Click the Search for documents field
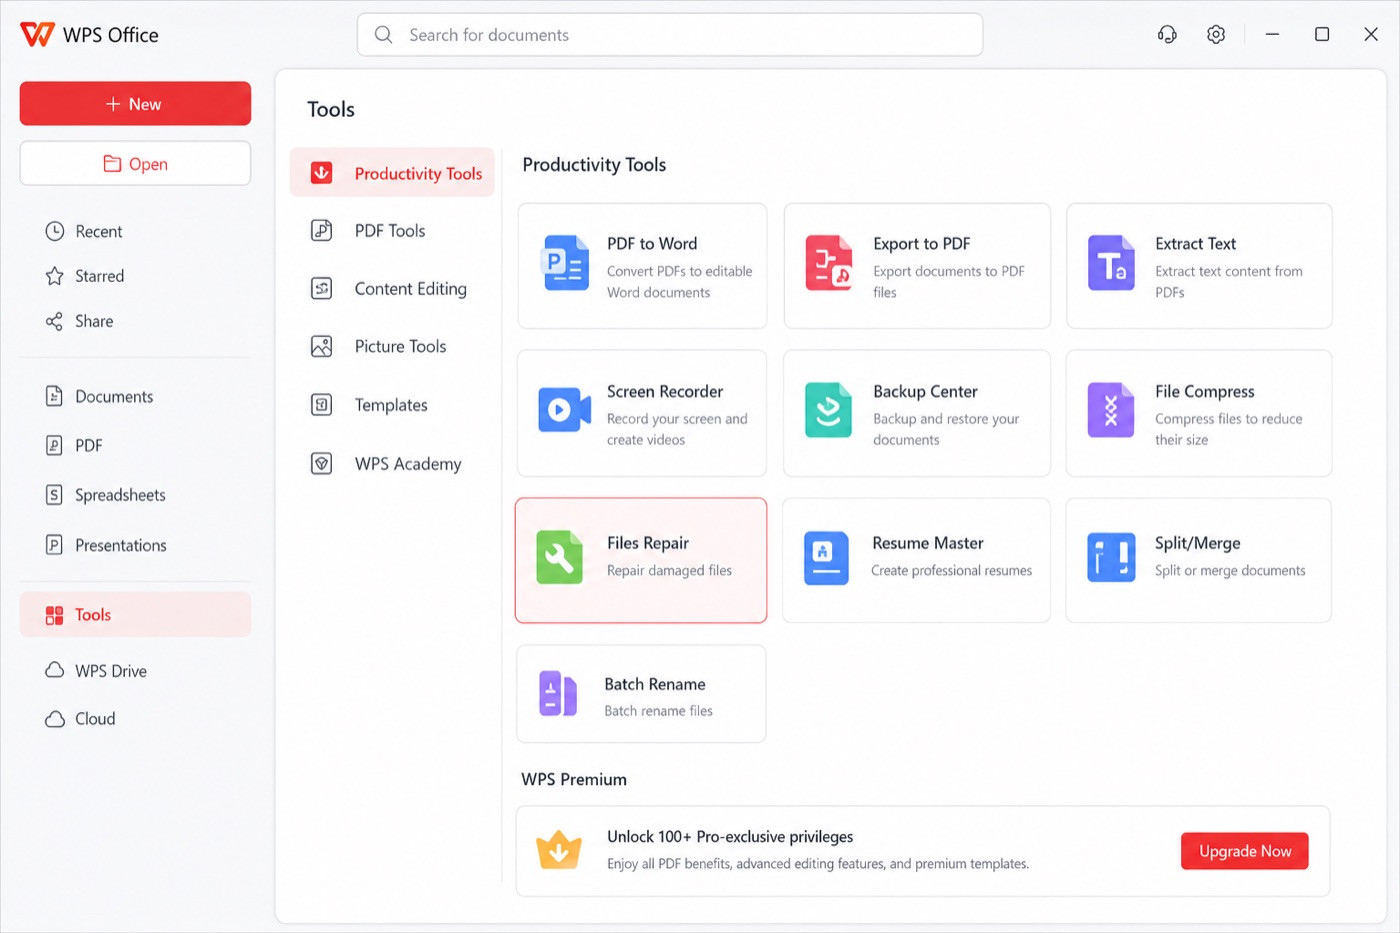Viewport: 1400px width, 933px height. [x=670, y=35]
